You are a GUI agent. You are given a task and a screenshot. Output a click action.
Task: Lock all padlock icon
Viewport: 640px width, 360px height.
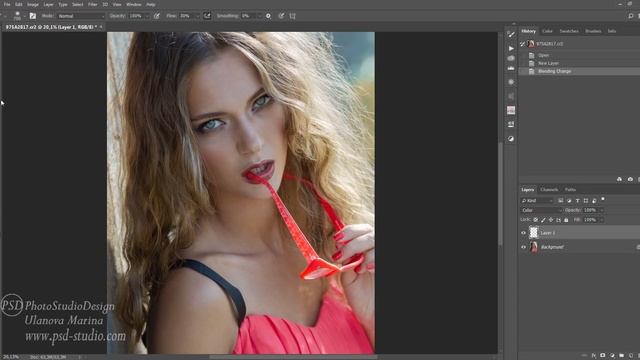pos(566,220)
